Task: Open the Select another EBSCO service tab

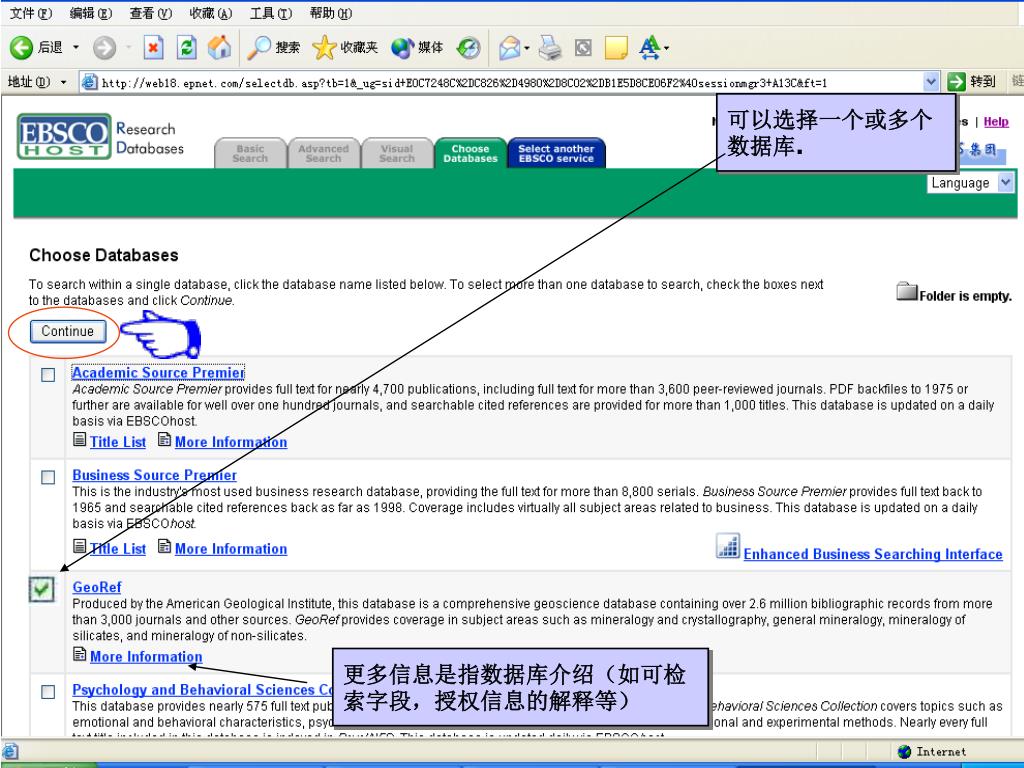Action: (556, 153)
